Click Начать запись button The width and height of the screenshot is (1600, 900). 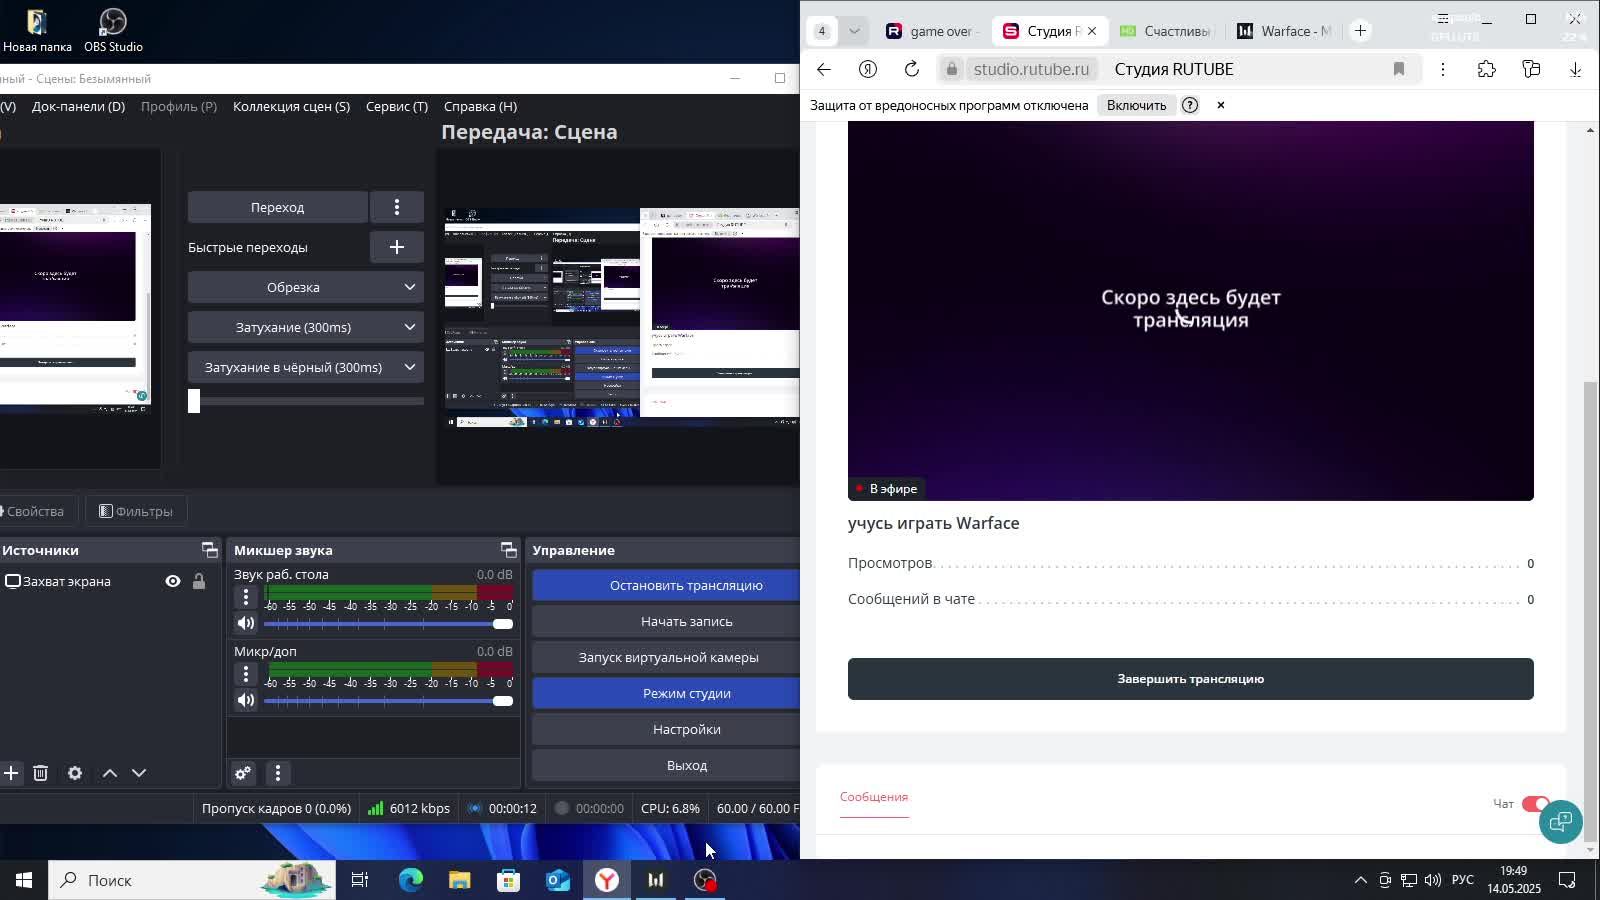666,621
